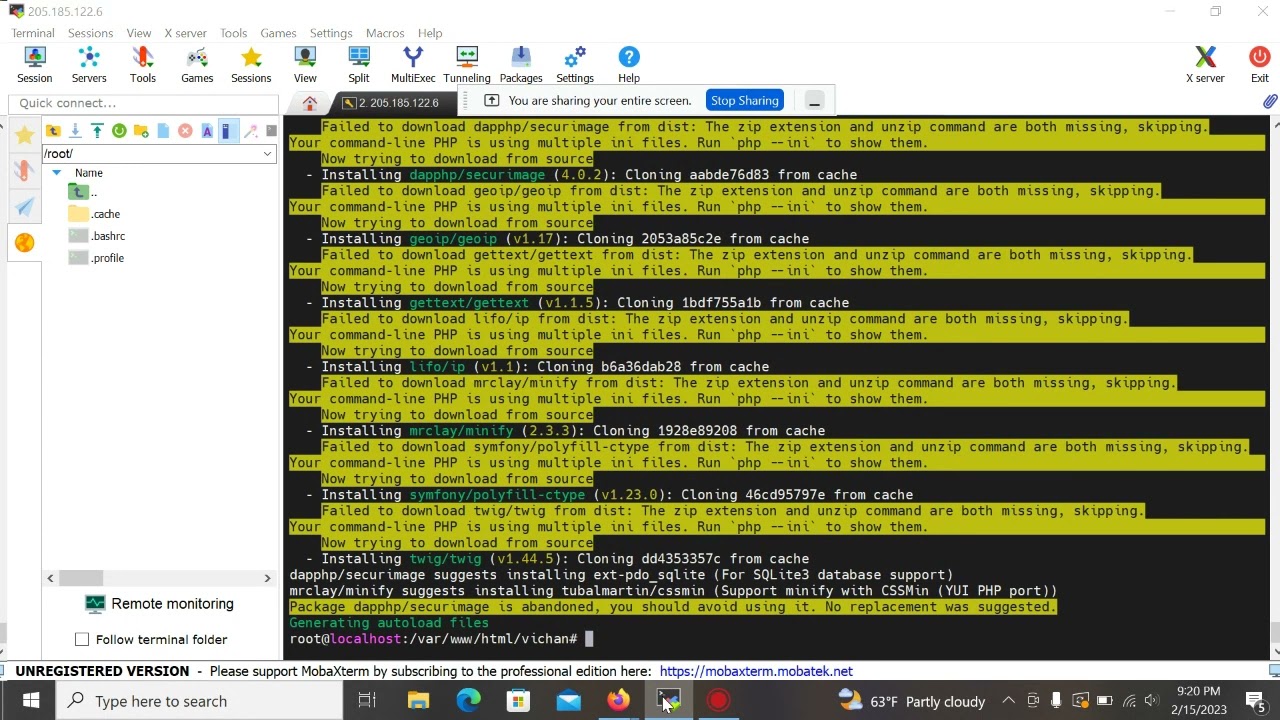Image resolution: width=1280 pixels, height=720 pixels.
Task: Click the Windows search box
Action: (200, 701)
